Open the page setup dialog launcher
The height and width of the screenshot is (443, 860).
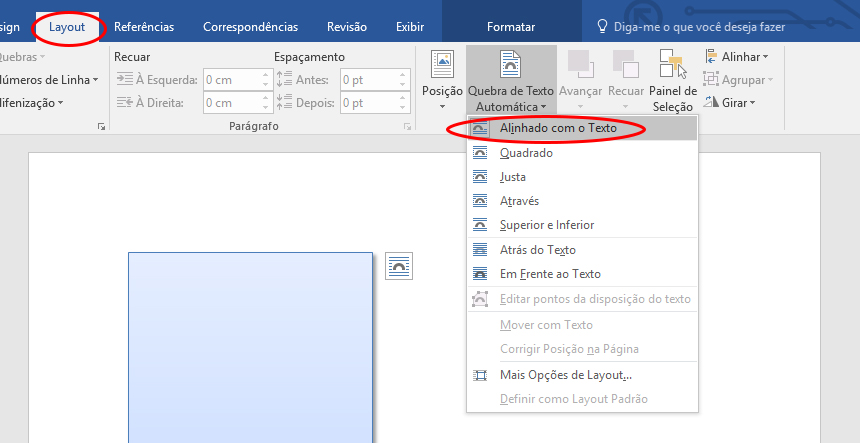coord(101,127)
